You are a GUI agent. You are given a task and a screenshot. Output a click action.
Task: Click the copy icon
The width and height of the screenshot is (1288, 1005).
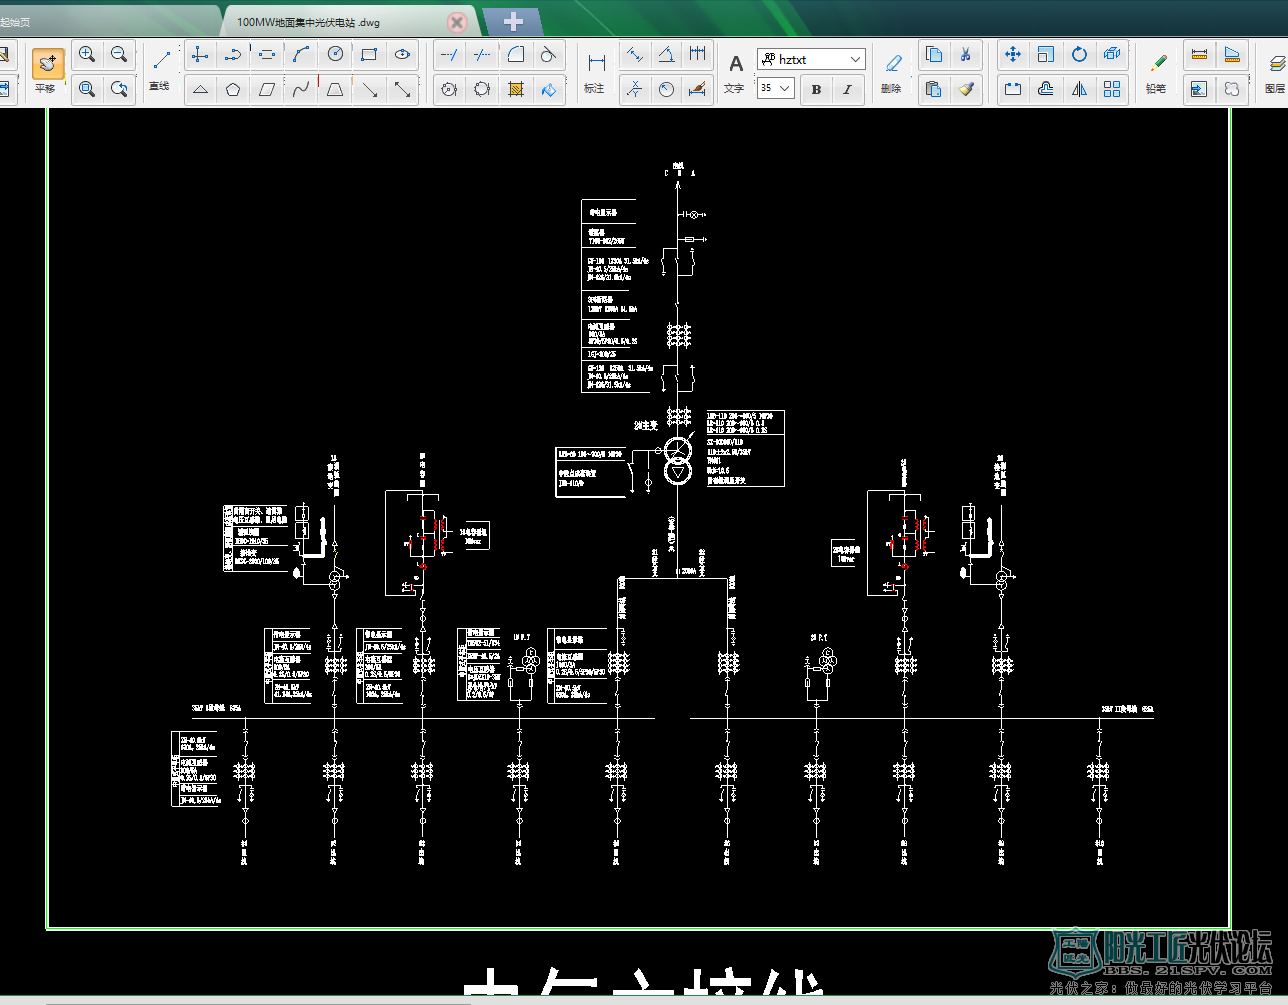tap(934, 54)
